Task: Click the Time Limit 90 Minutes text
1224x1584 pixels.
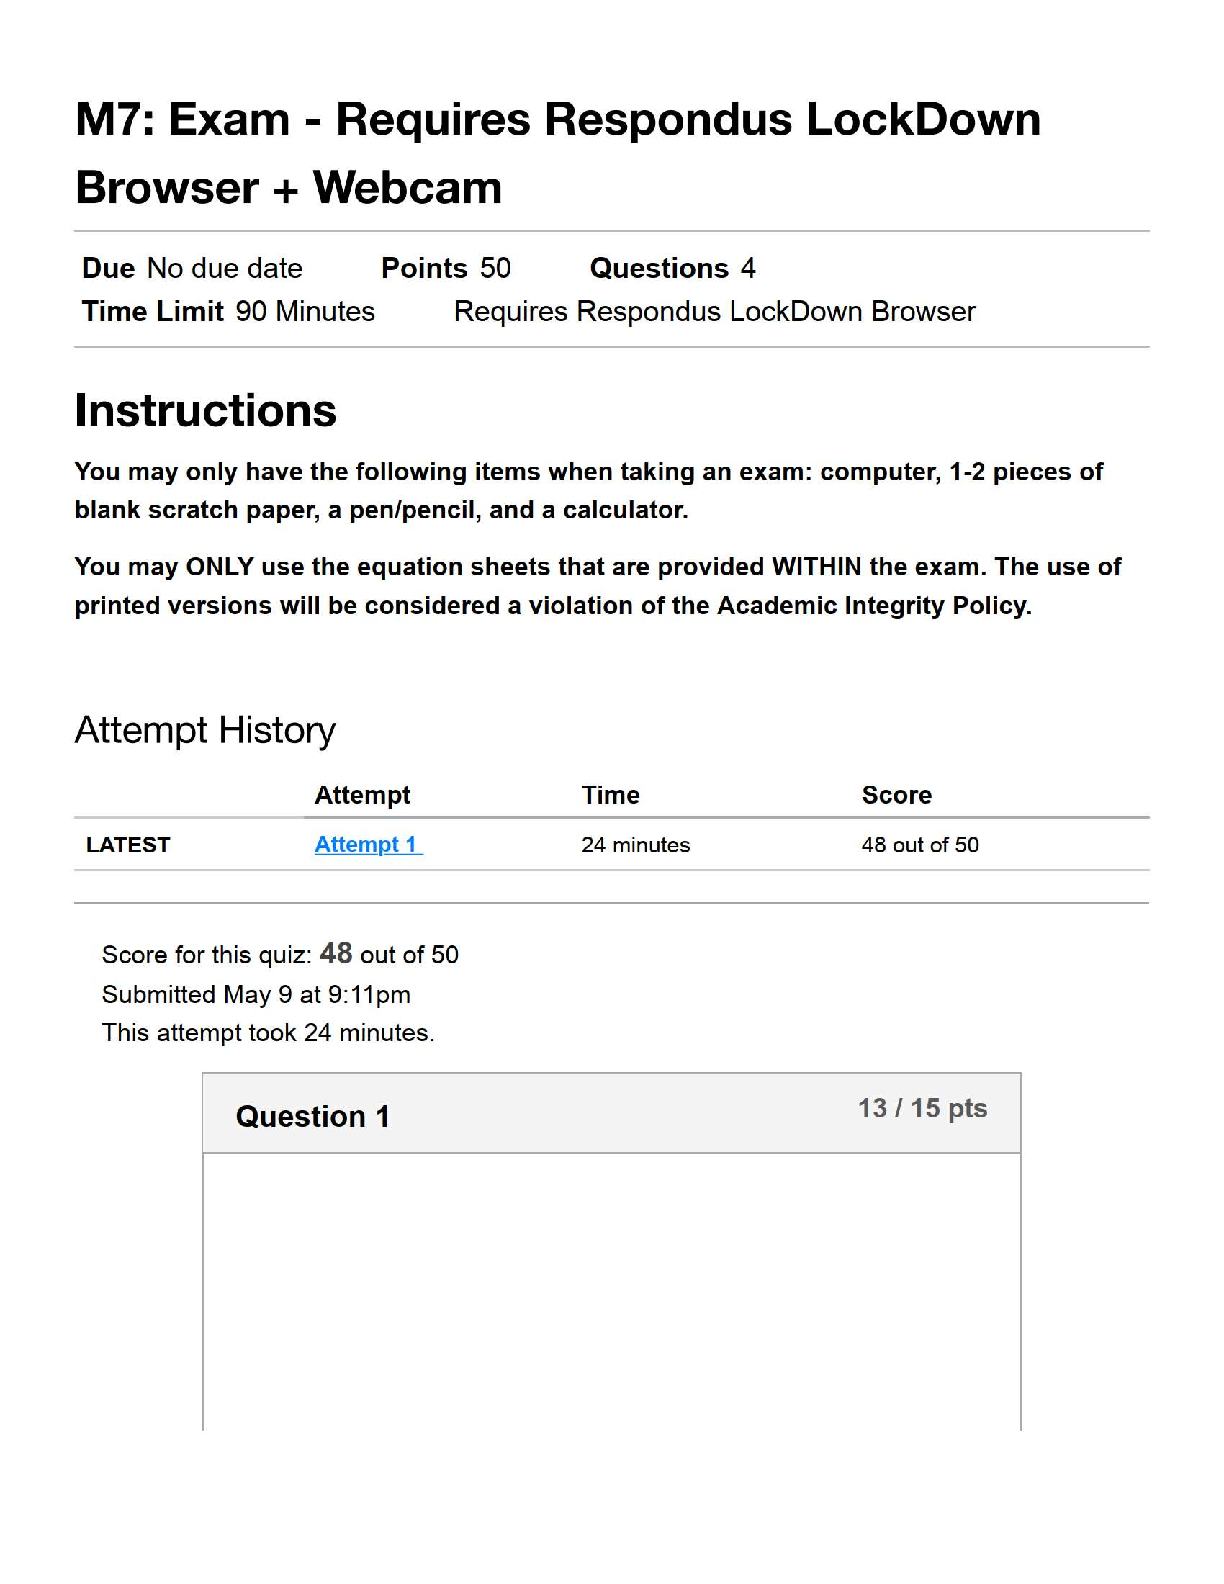Action: [x=228, y=311]
